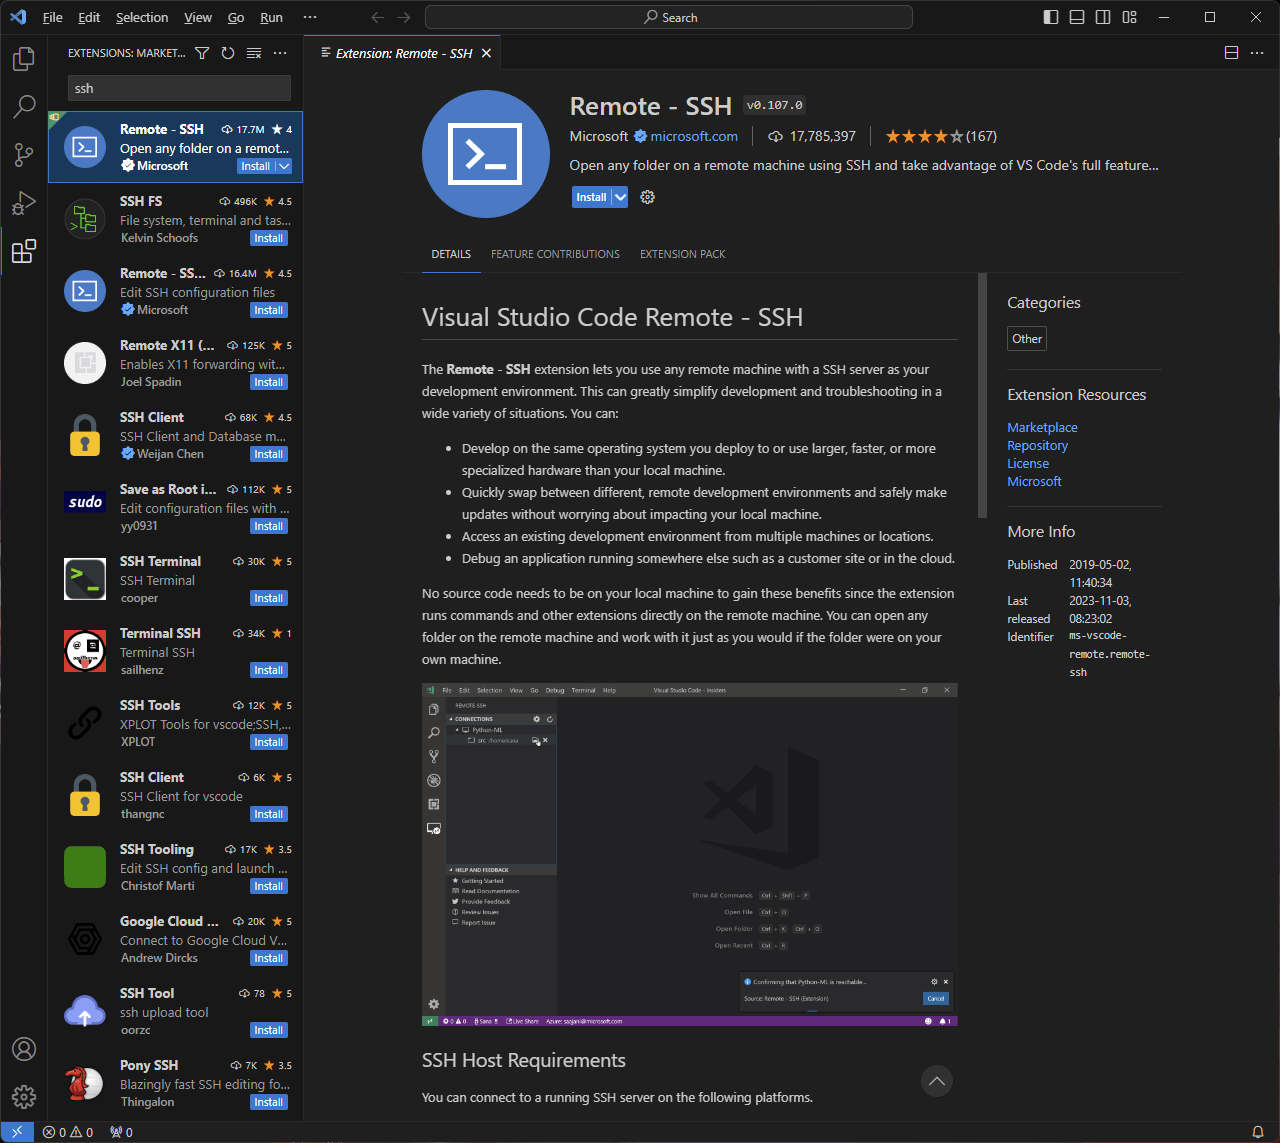
Task: Toggle the primary side bar layout icon
Action: click(1051, 17)
